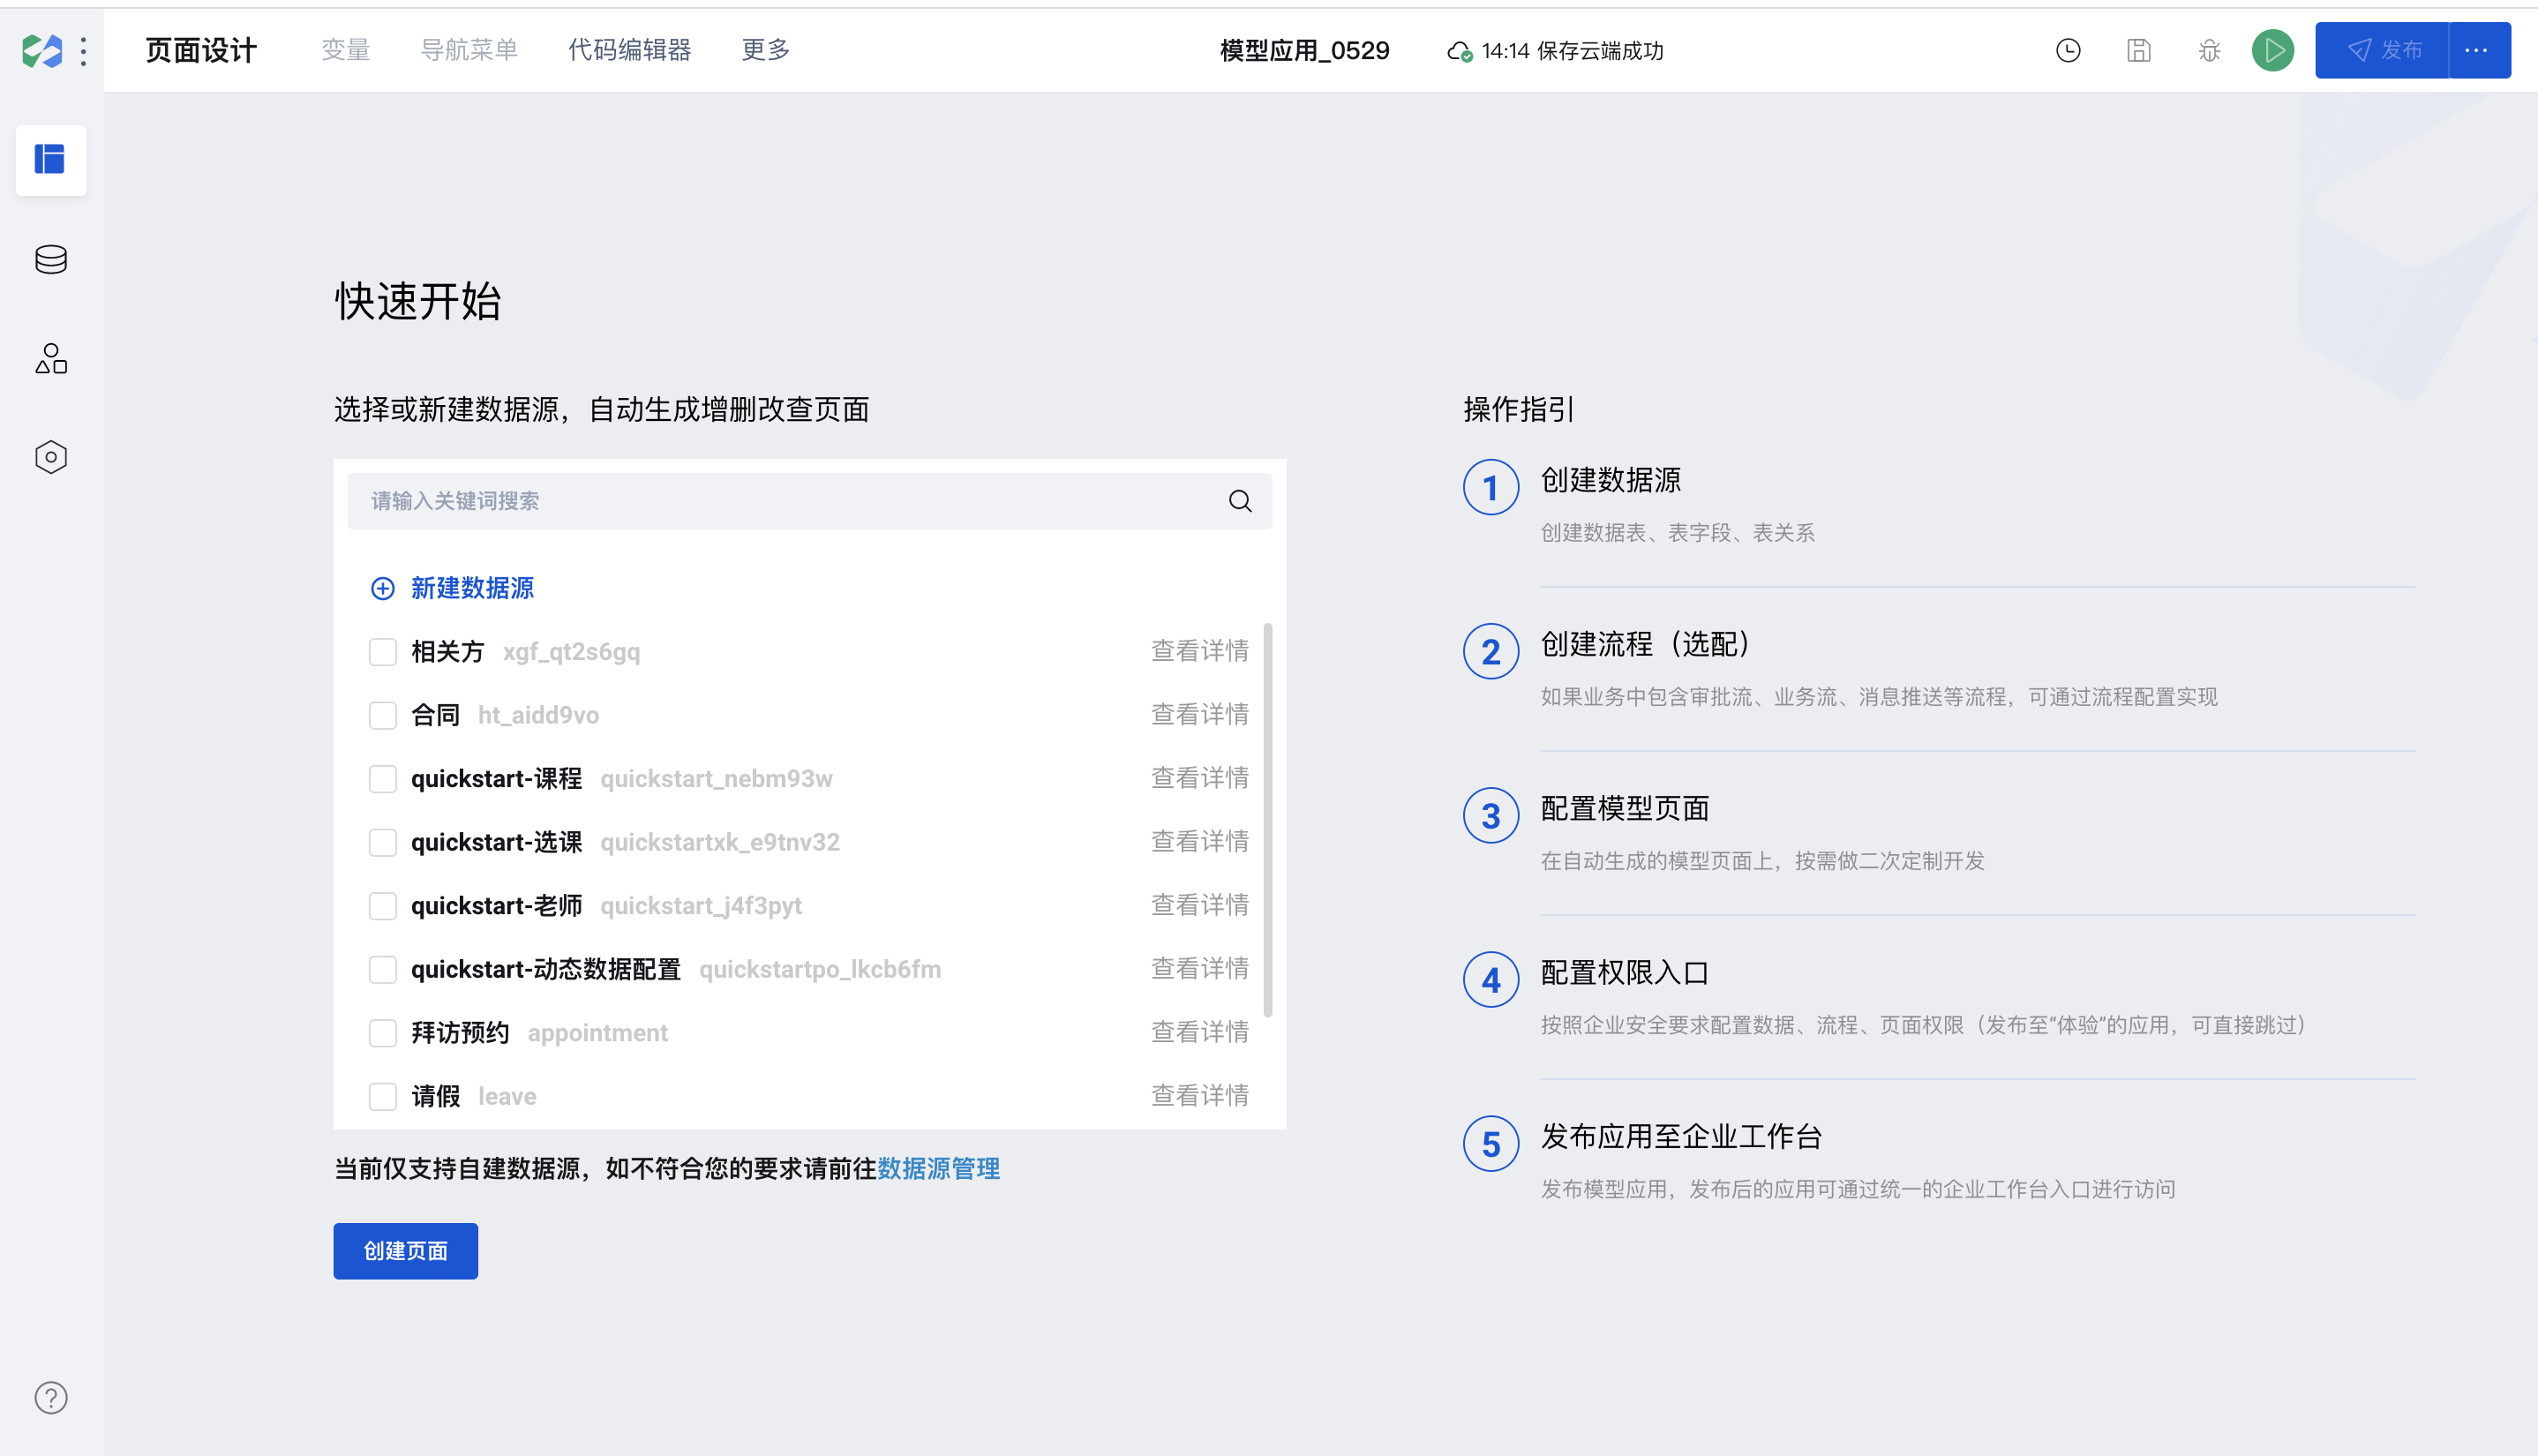The image size is (2538, 1456).
Task: Open the data source database sidebar icon
Action: [x=51, y=260]
